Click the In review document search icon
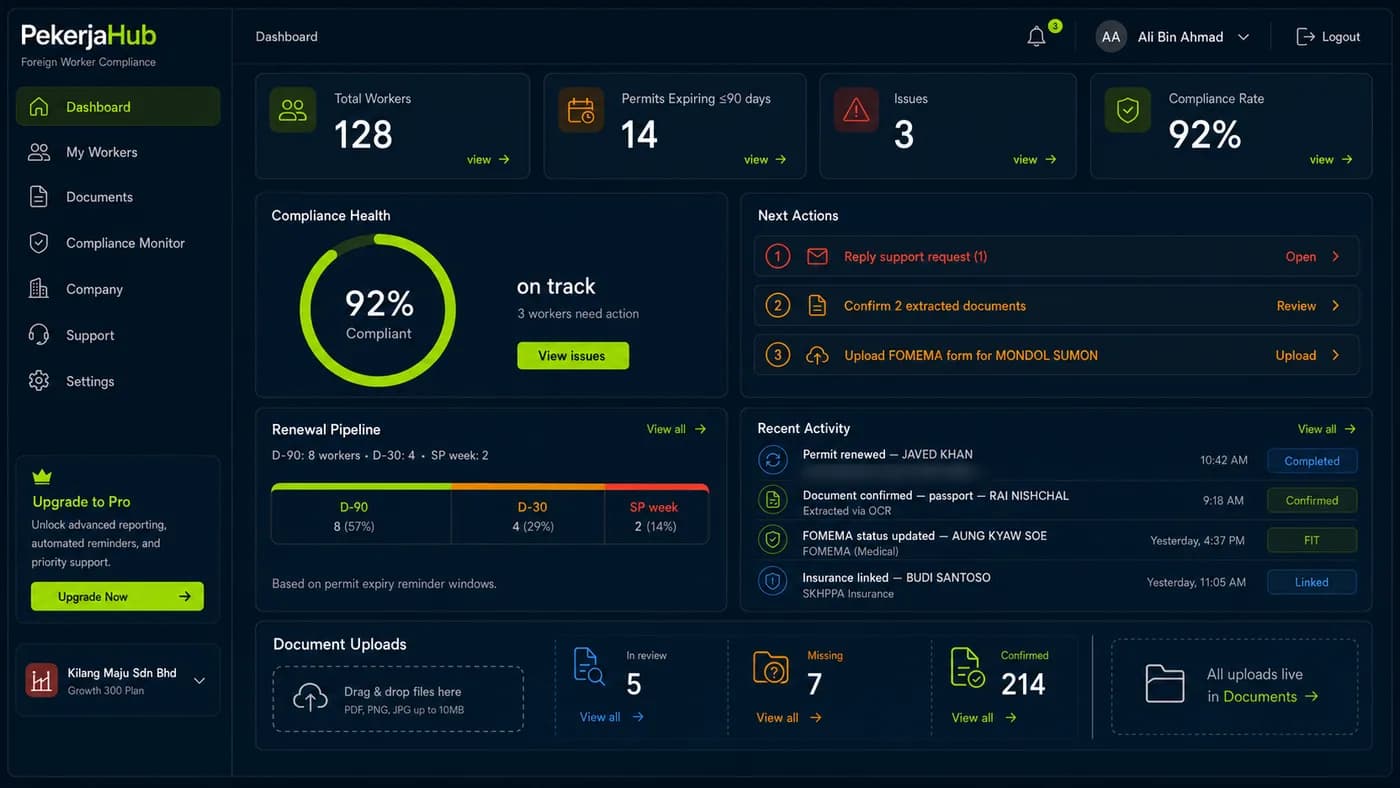Viewport: 1400px width, 788px height. 589,666
